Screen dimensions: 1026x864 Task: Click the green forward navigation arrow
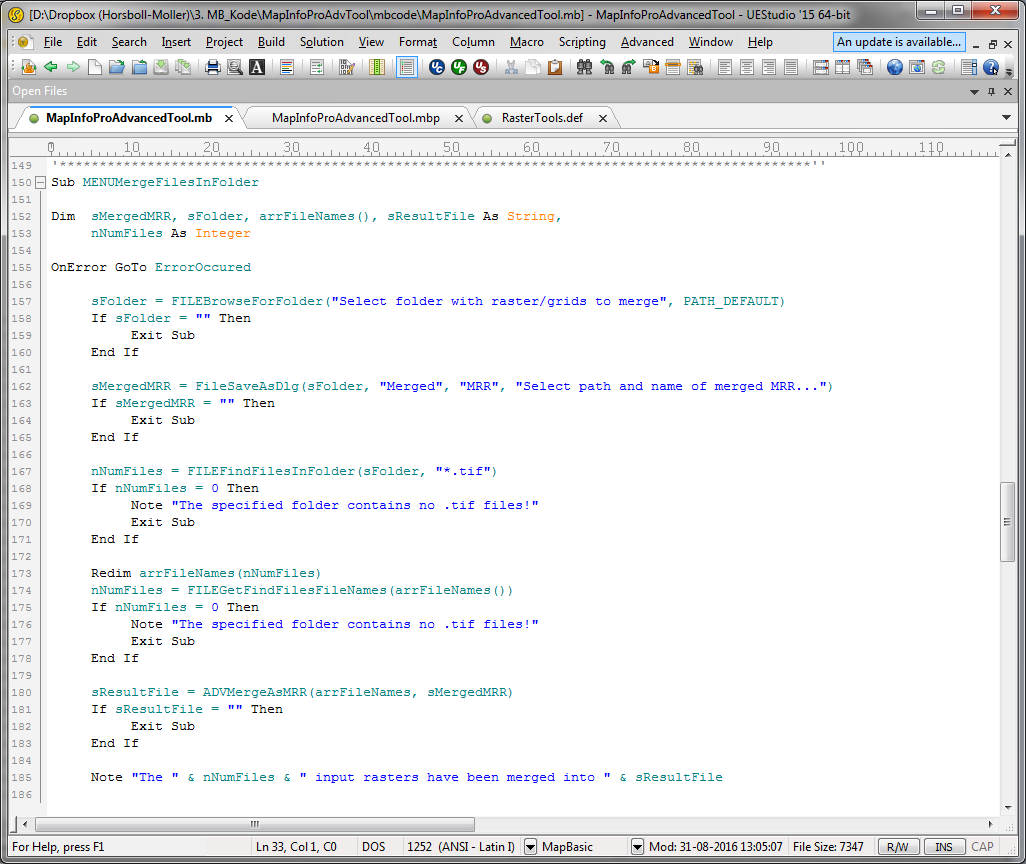[x=73, y=67]
